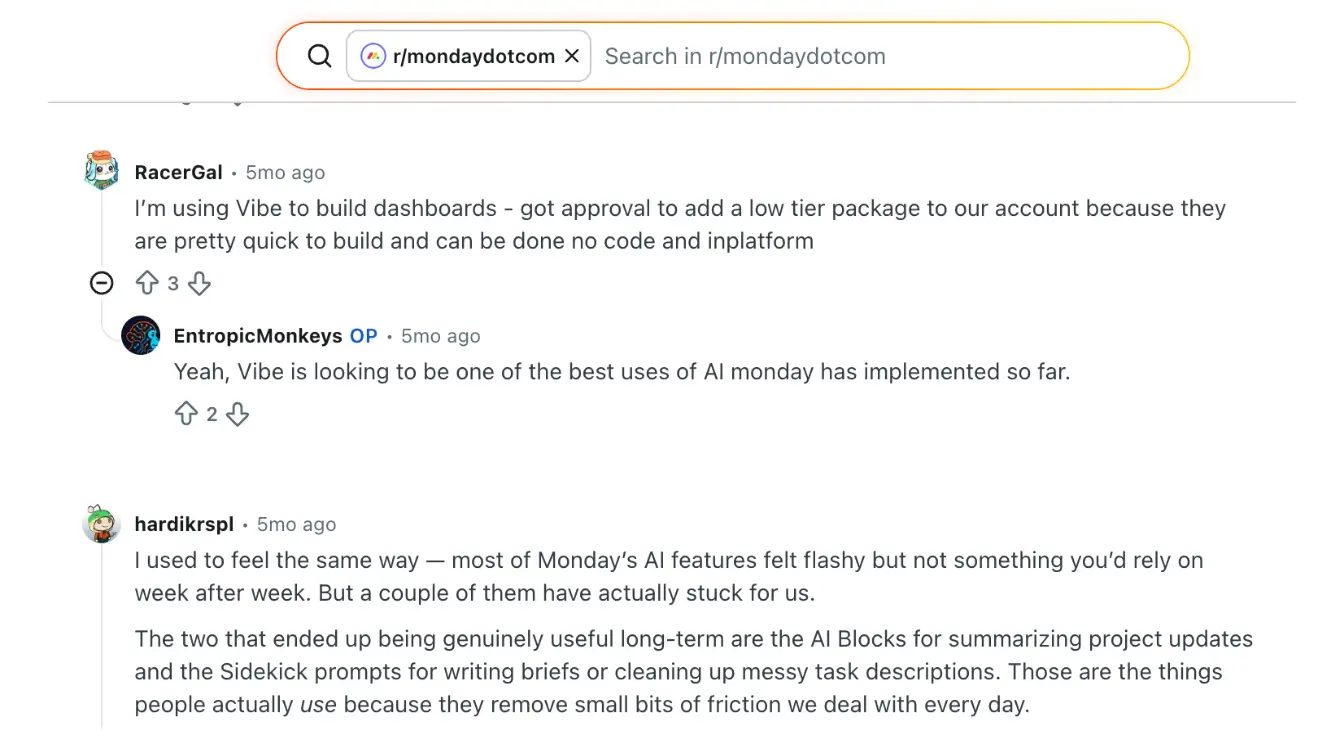Image resolution: width=1330 pixels, height=746 pixels.
Task: Click the search magnifier icon
Action: tap(320, 55)
